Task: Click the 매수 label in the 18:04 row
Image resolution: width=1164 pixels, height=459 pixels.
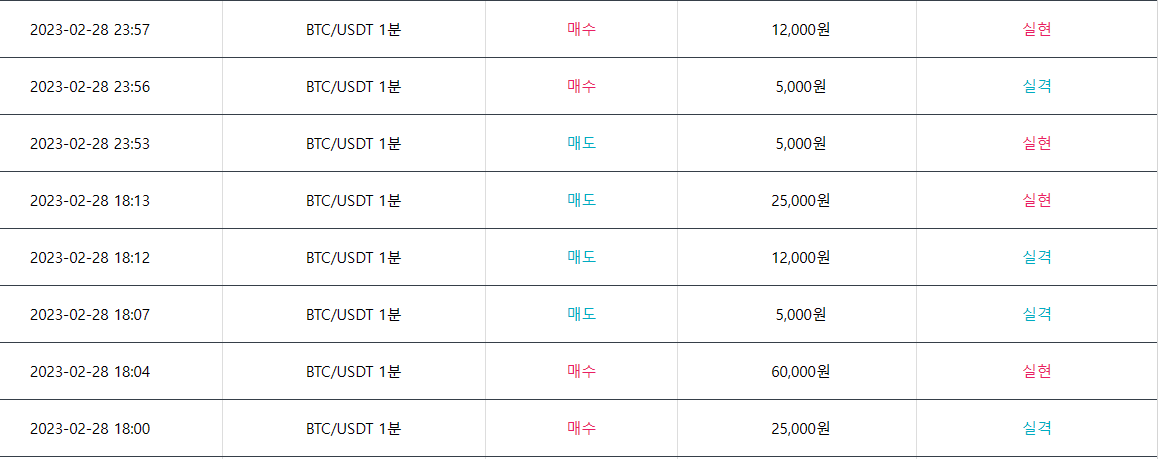Action: (581, 371)
